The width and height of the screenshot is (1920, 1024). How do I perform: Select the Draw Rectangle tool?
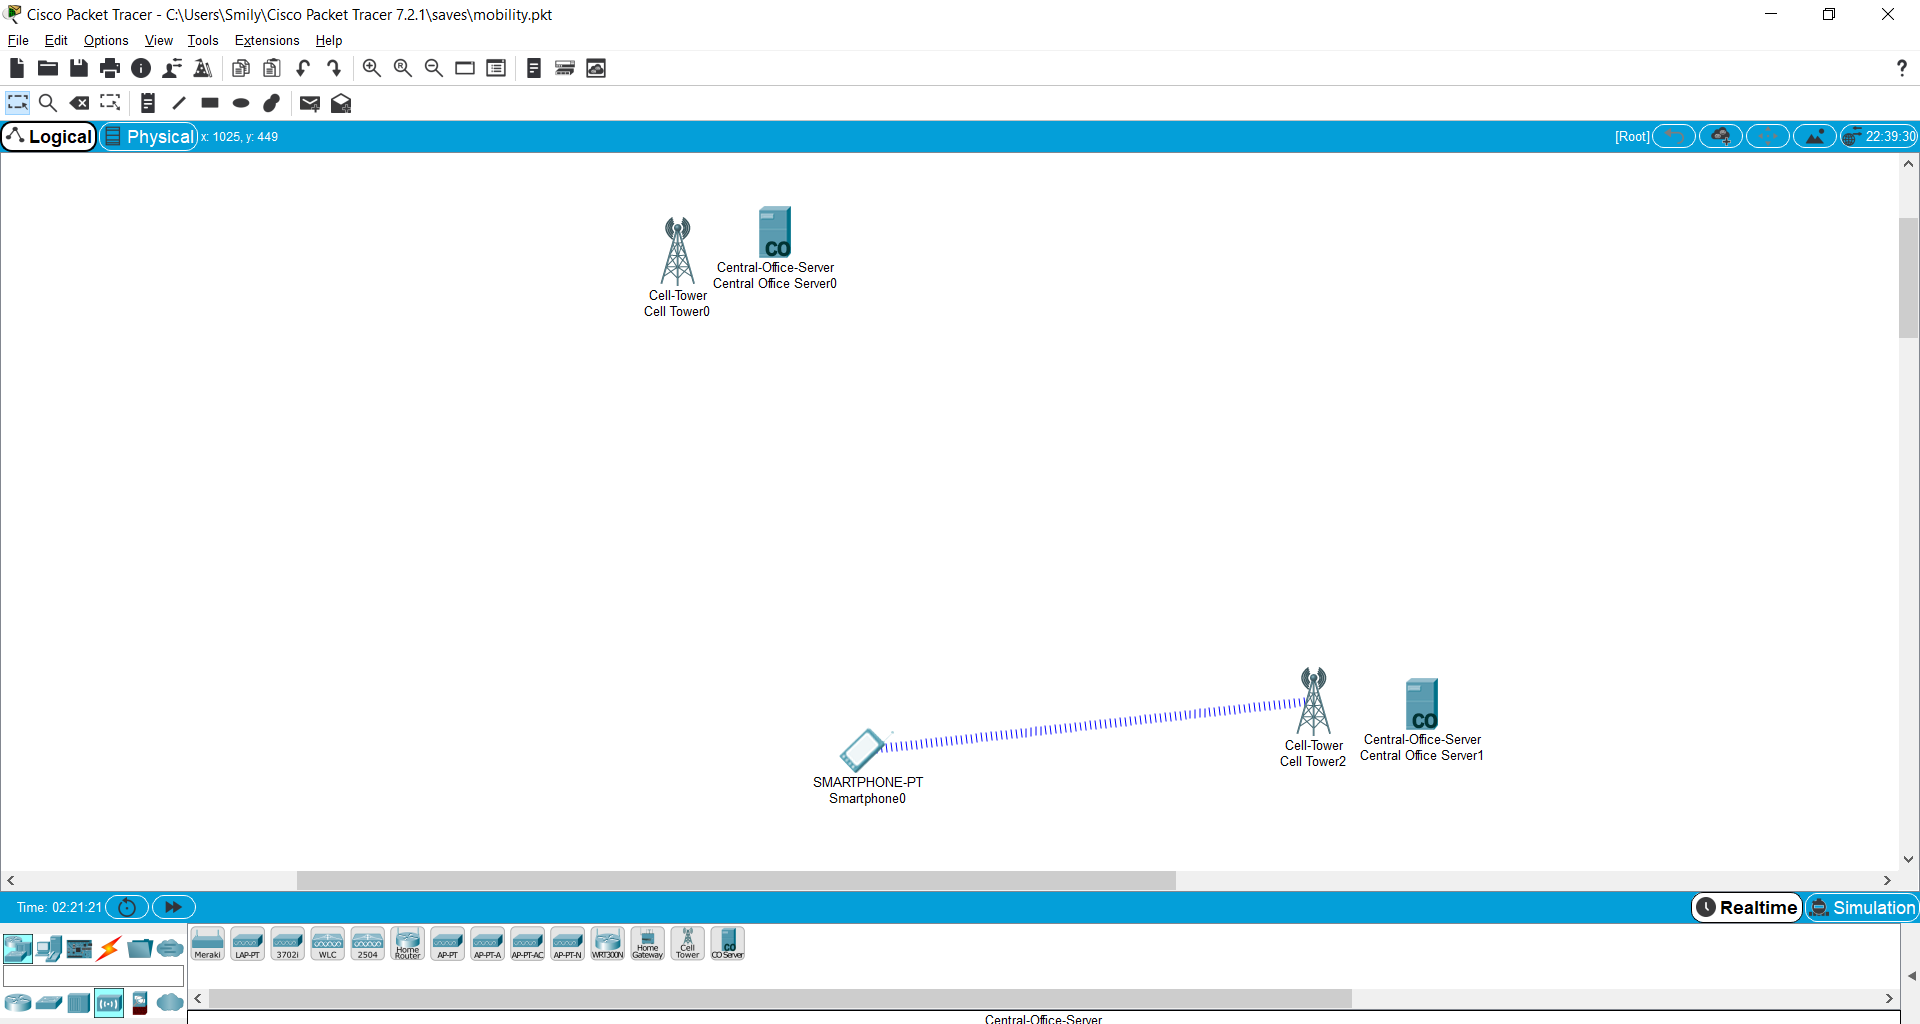[210, 103]
